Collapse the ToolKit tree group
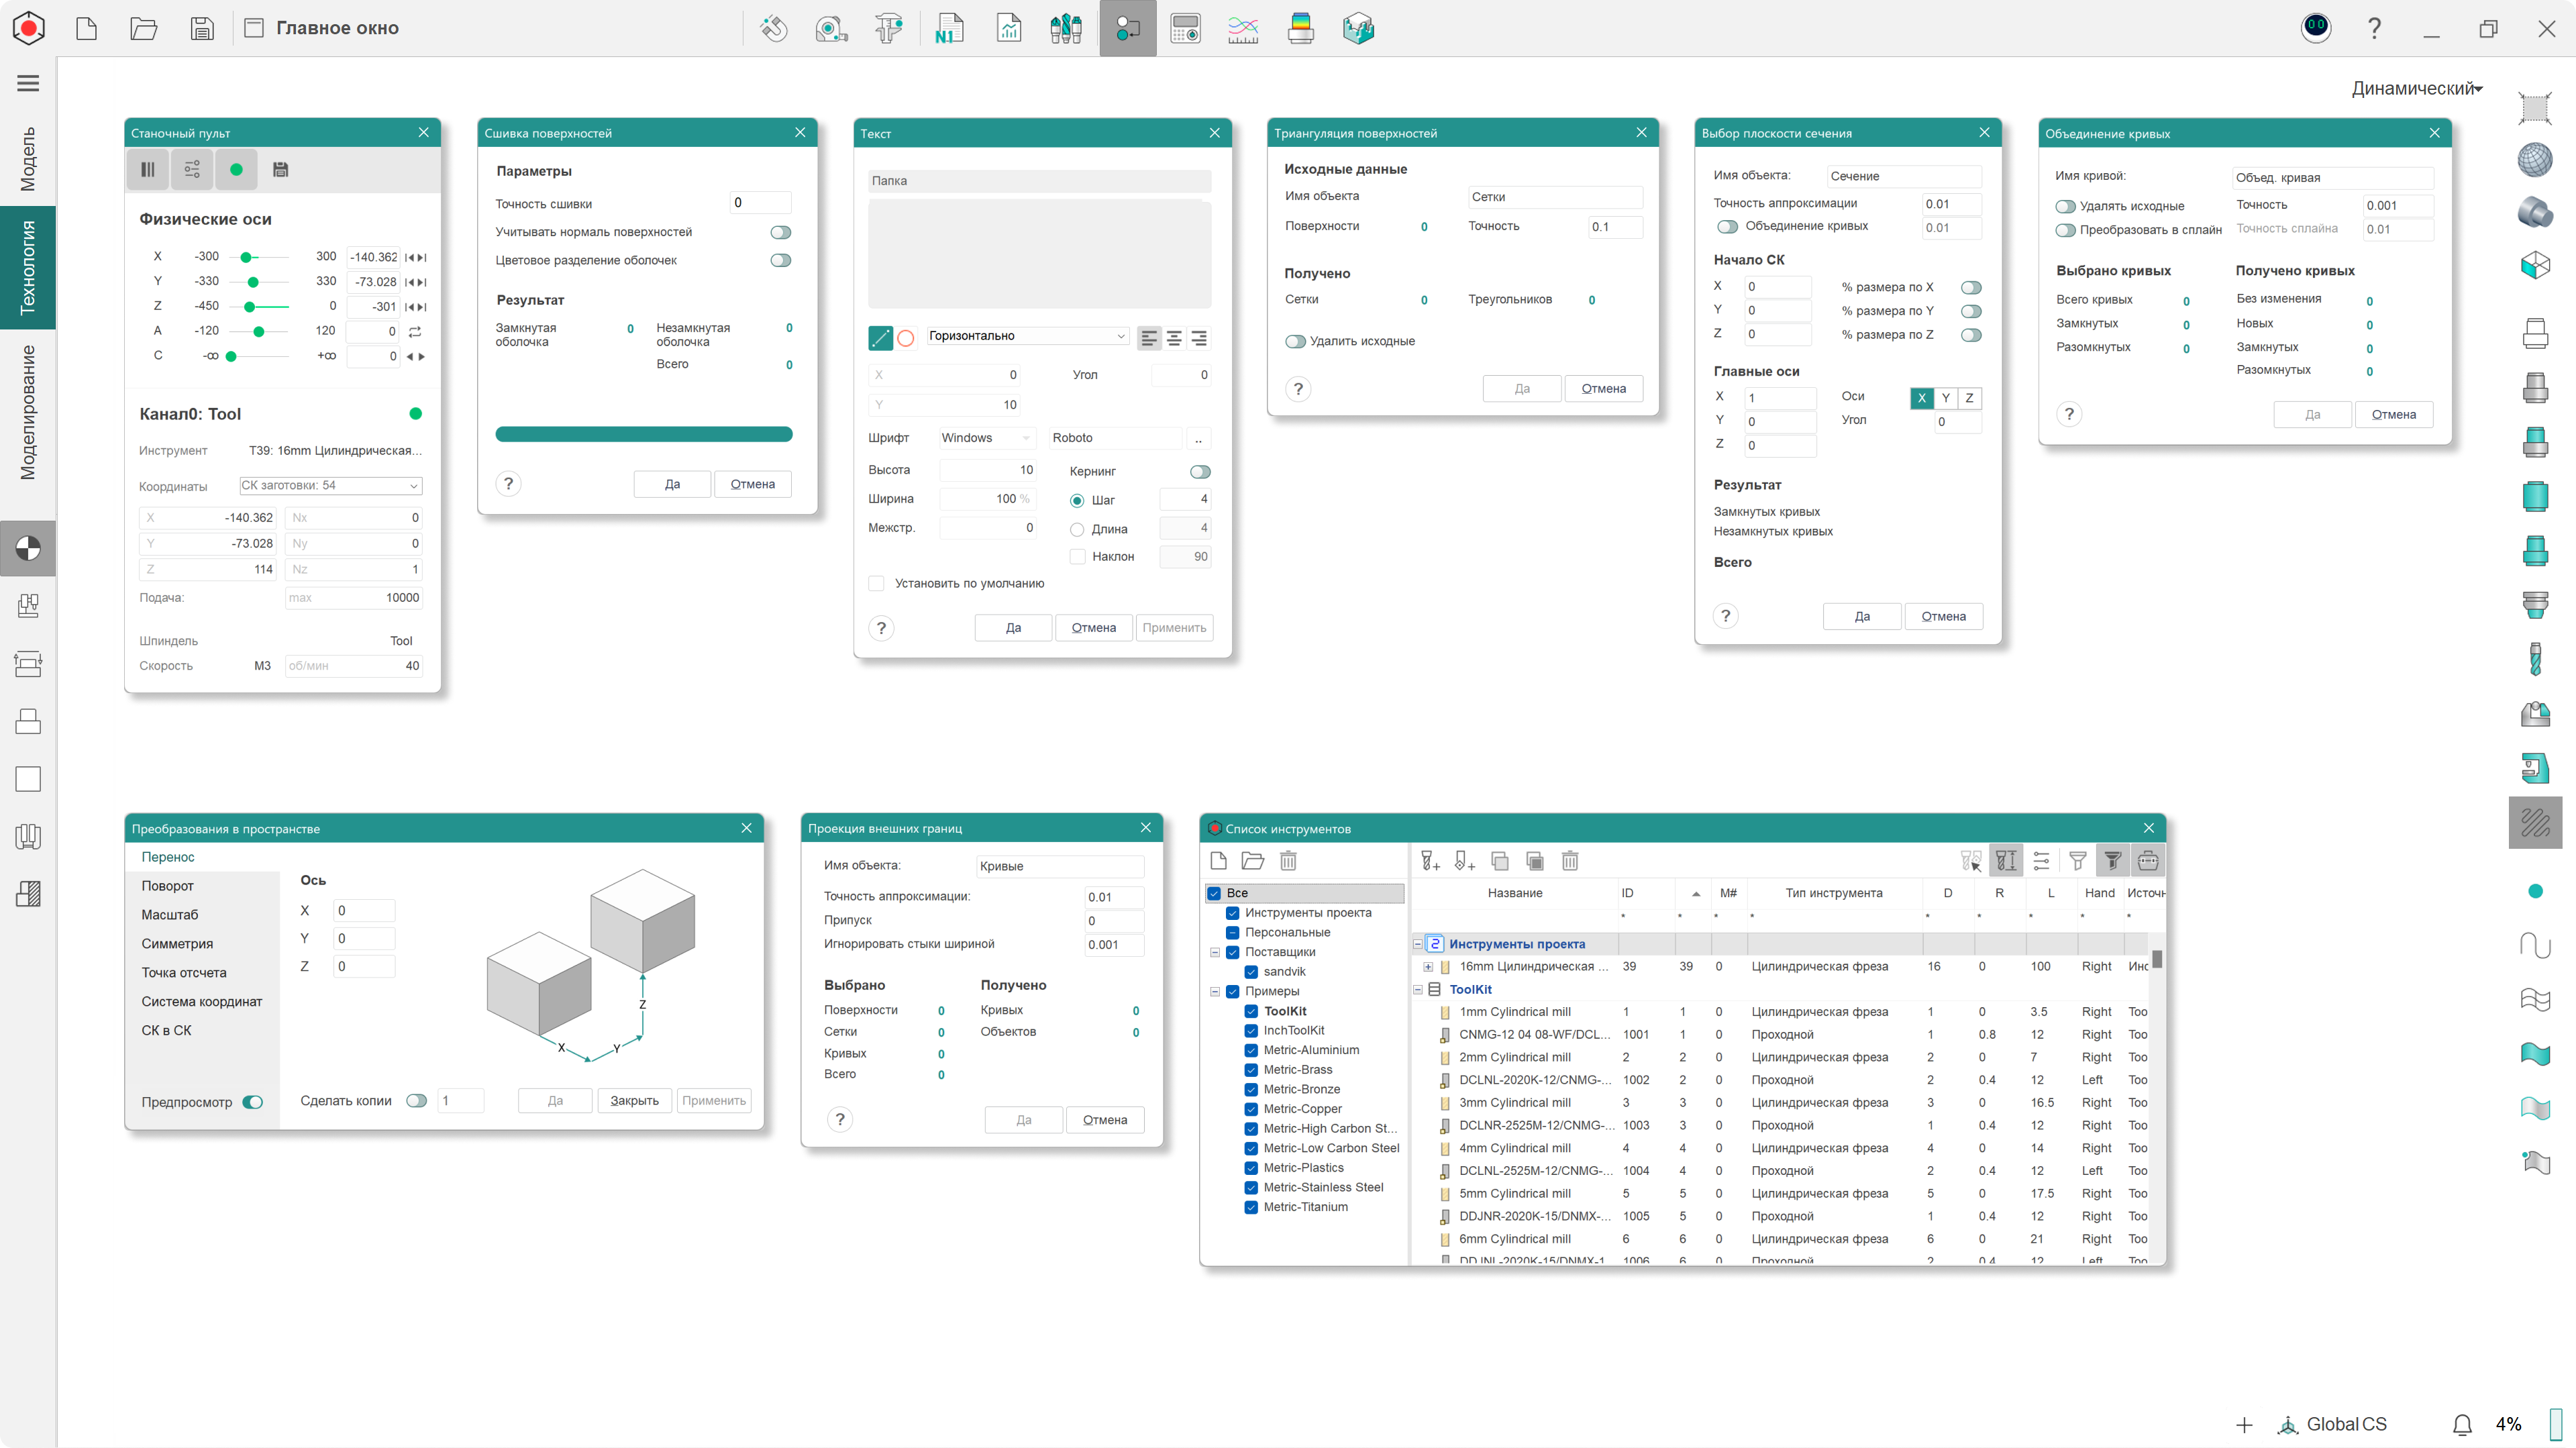The image size is (2576, 1448). point(1417,990)
